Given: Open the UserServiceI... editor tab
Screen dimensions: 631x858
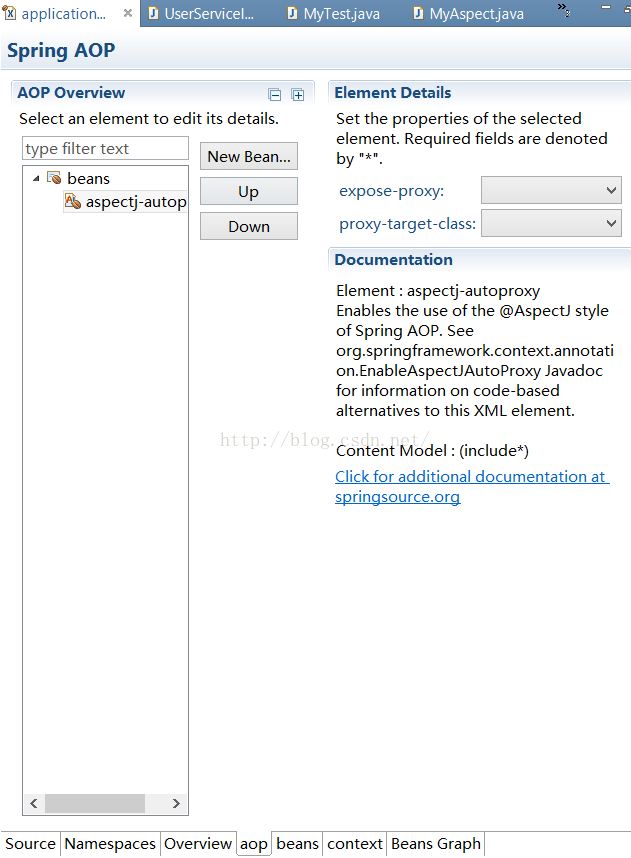Looking at the screenshot, I should (x=201, y=14).
